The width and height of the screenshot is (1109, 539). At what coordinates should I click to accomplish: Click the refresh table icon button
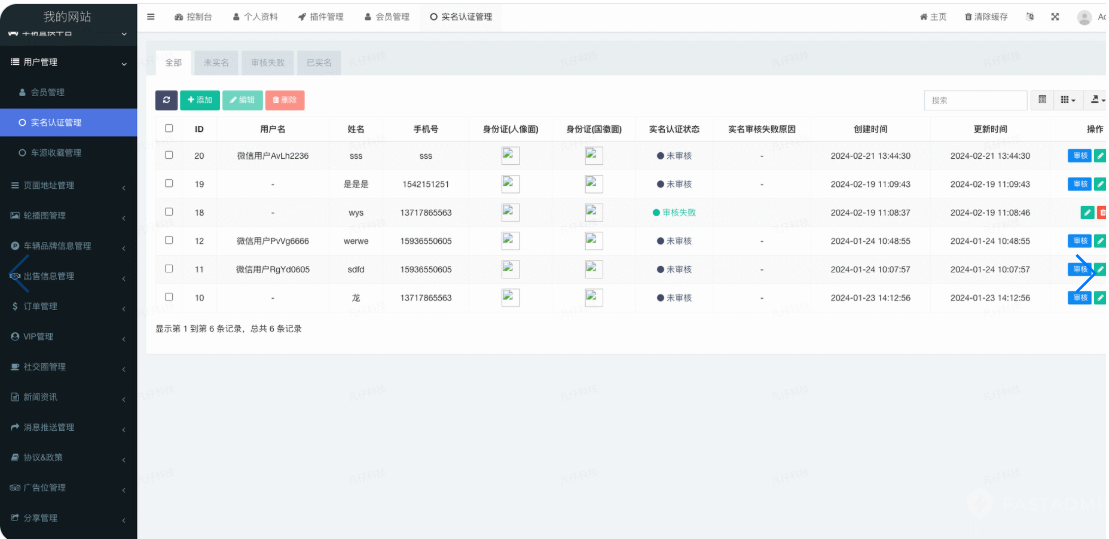coord(166,100)
